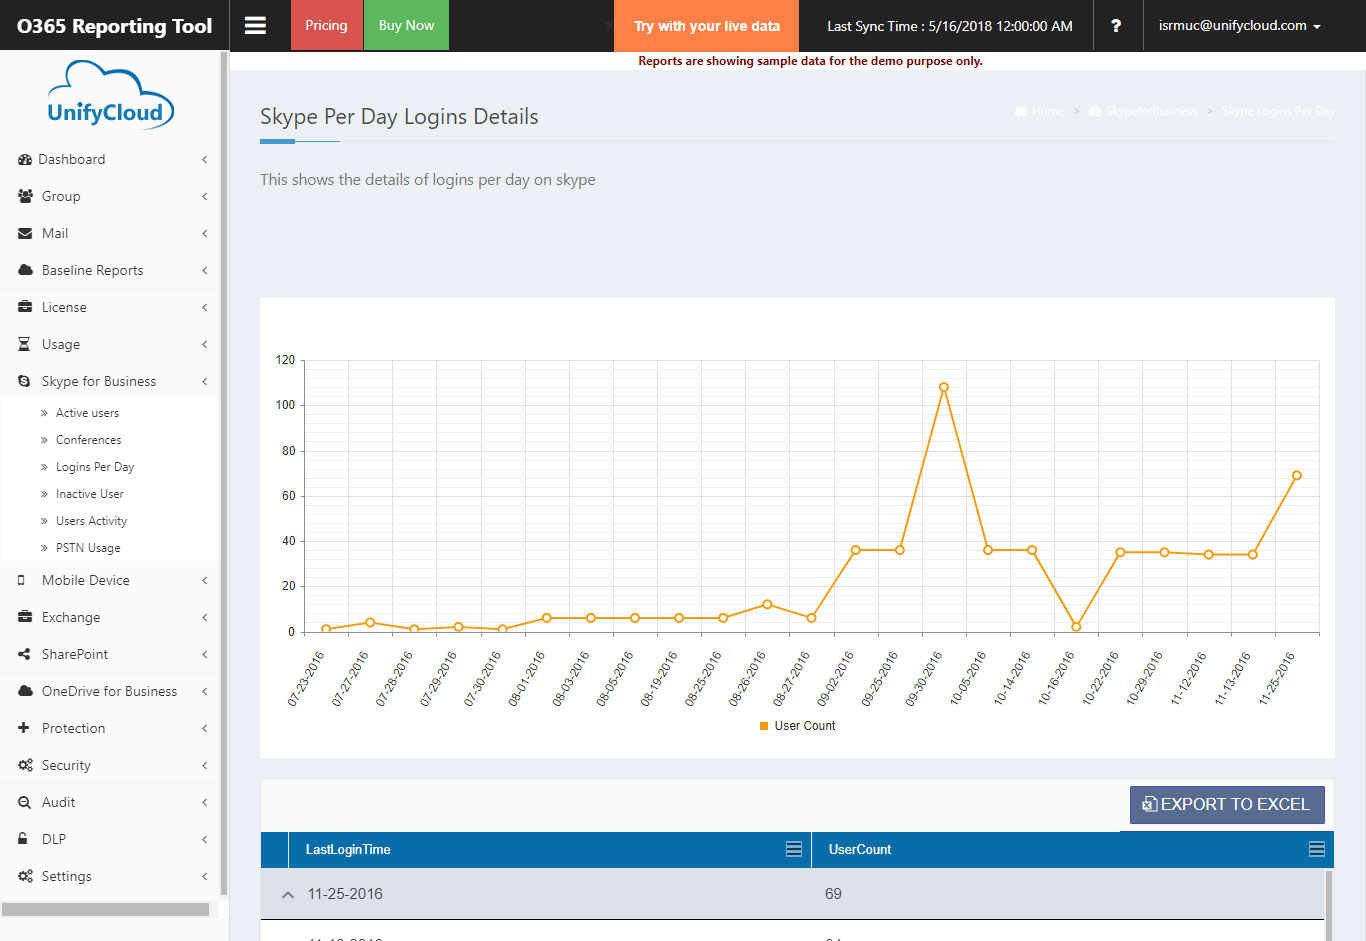The width and height of the screenshot is (1366, 941).
Task: Click the Home breadcrumb icon
Action: (x=1021, y=111)
